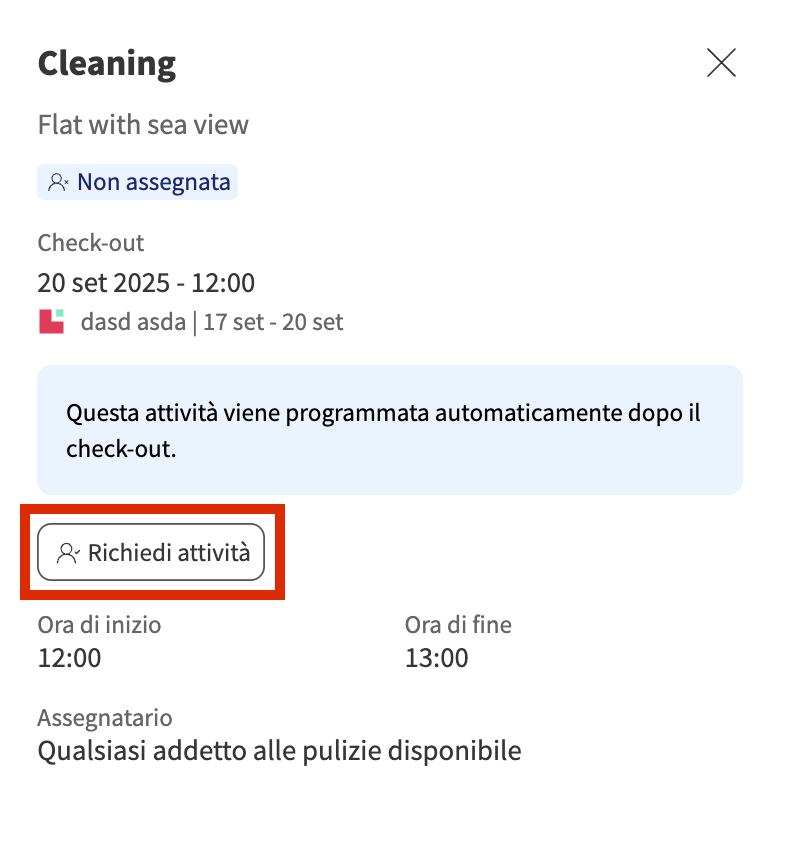Click the start time value 12:00
The width and height of the screenshot is (786, 862).
tap(69, 657)
